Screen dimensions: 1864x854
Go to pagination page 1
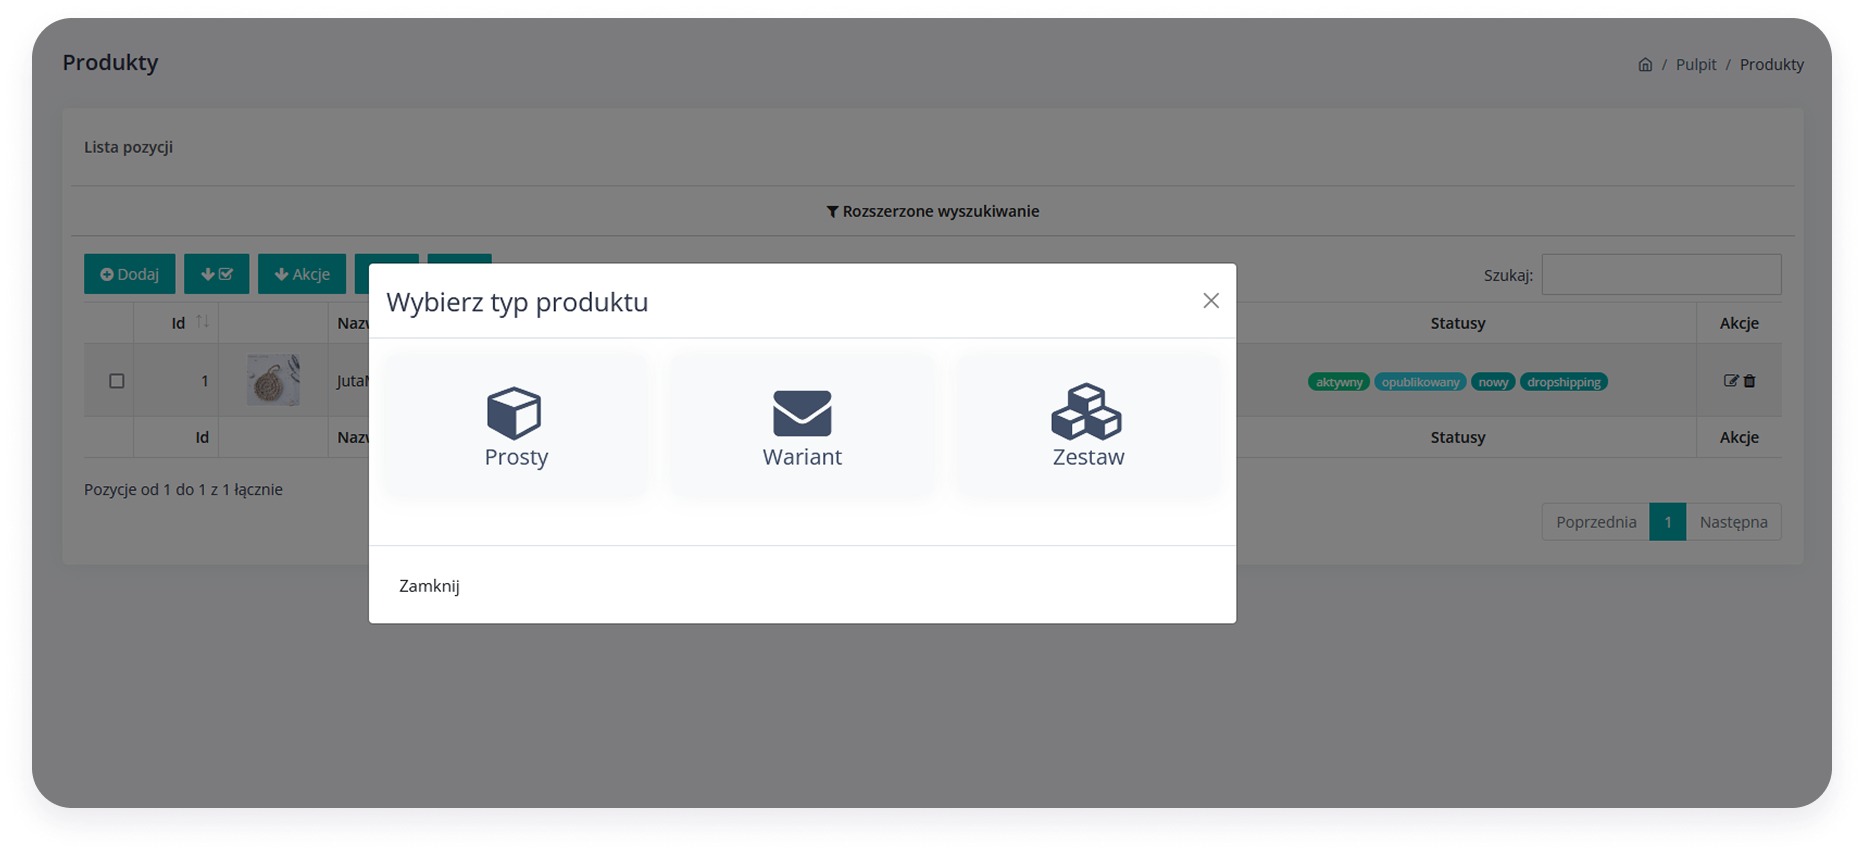point(1668,522)
